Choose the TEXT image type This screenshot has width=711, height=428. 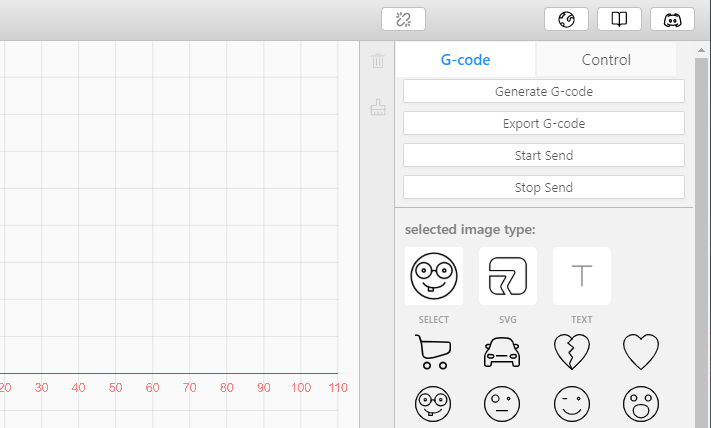(x=582, y=276)
